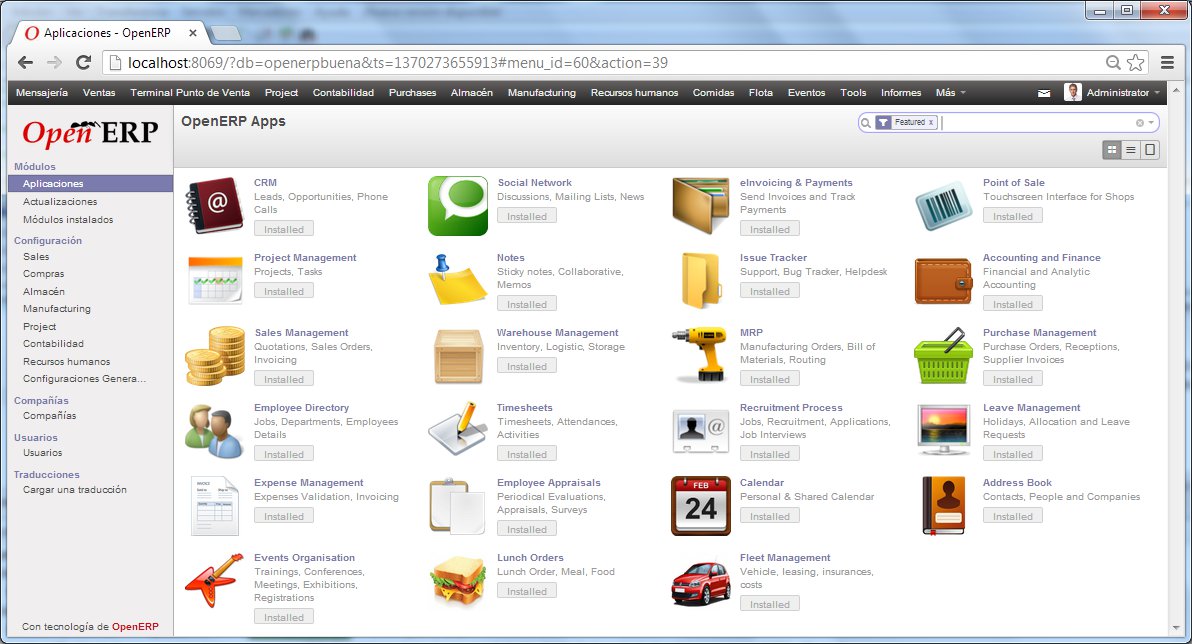Click the Sales Management app title
Screen dimensions: 1192x644
301,333
